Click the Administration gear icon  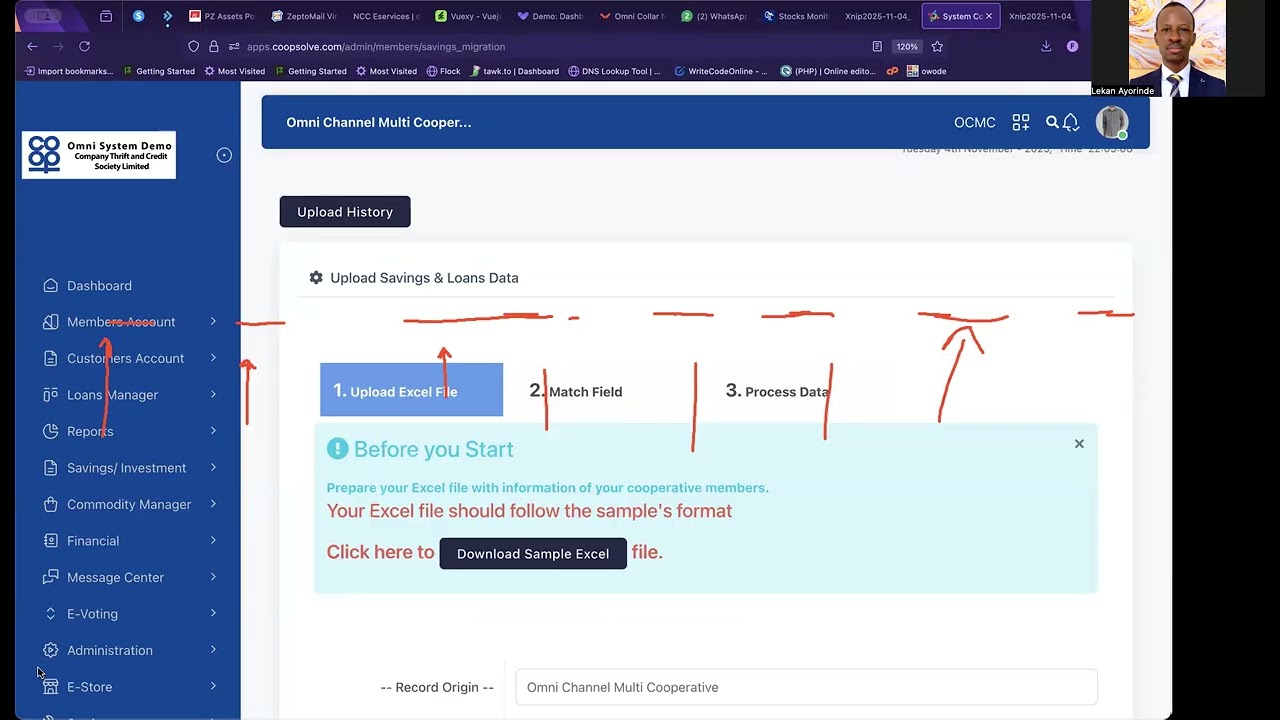[50, 650]
